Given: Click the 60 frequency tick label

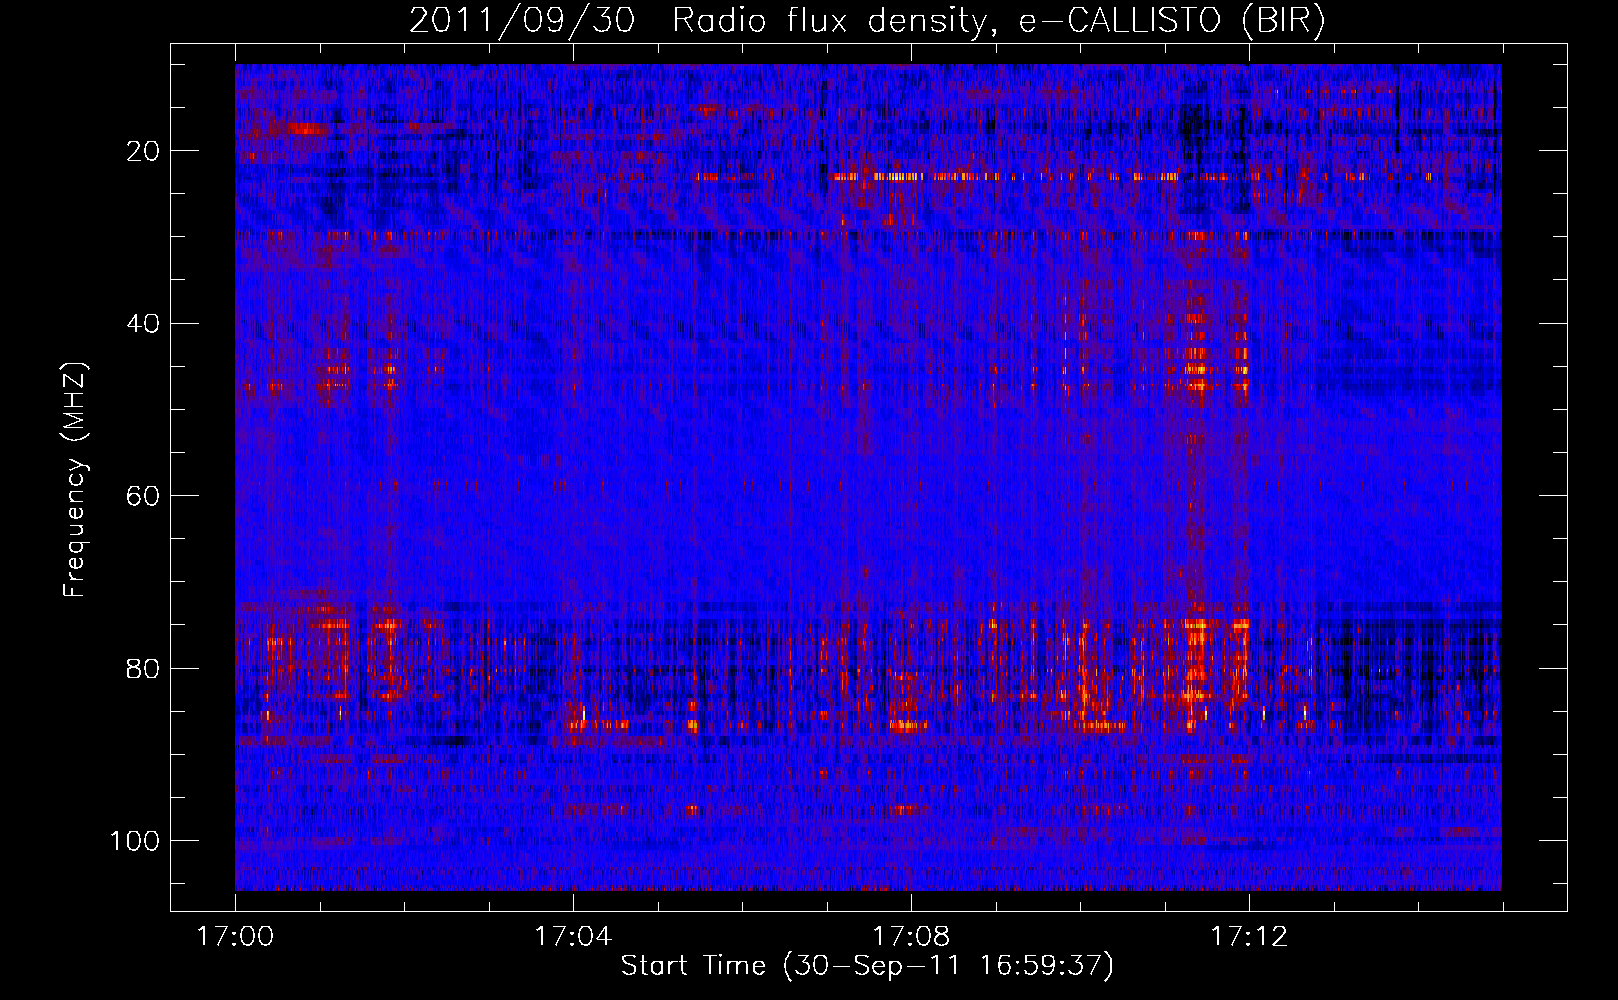Looking at the screenshot, I should pyautogui.click(x=144, y=496).
